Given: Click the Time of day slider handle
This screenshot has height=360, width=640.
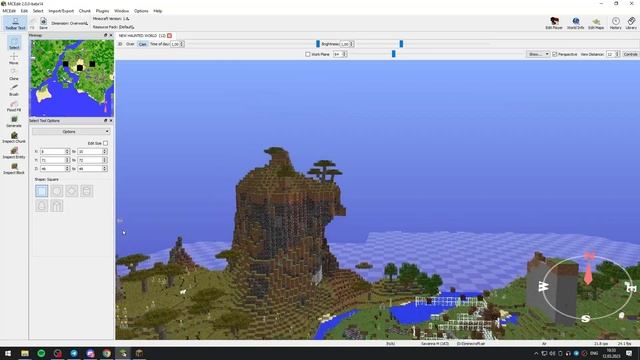Looking at the screenshot, I should point(318,44).
